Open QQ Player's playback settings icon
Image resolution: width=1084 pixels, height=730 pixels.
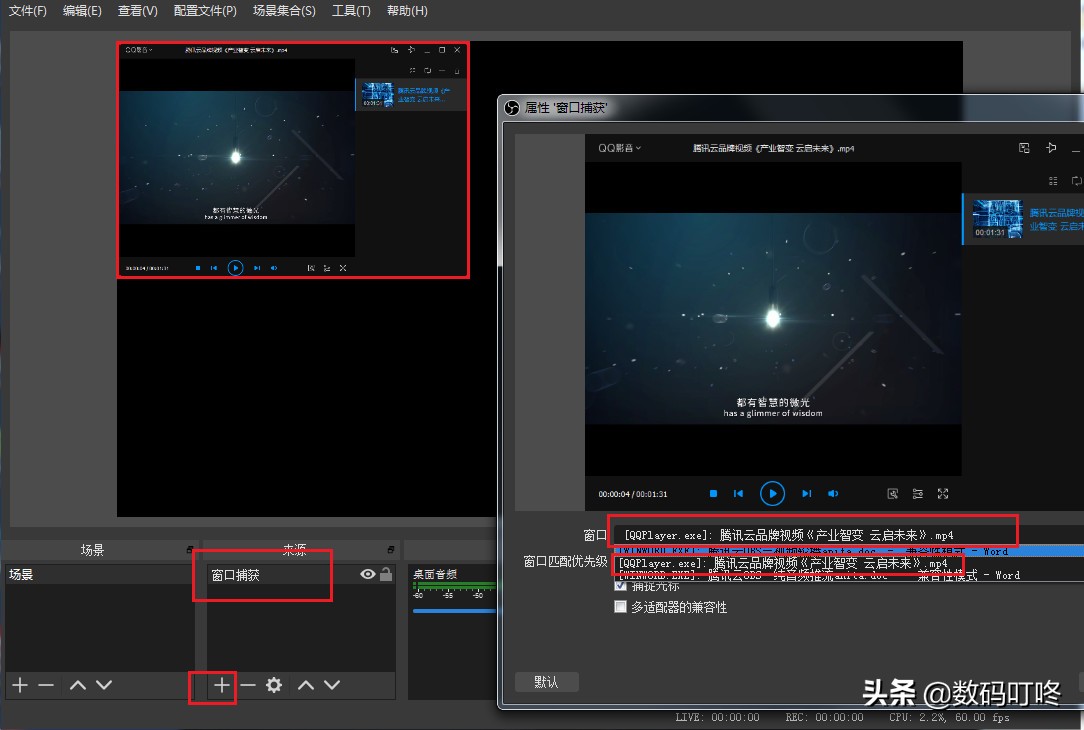point(917,493)
